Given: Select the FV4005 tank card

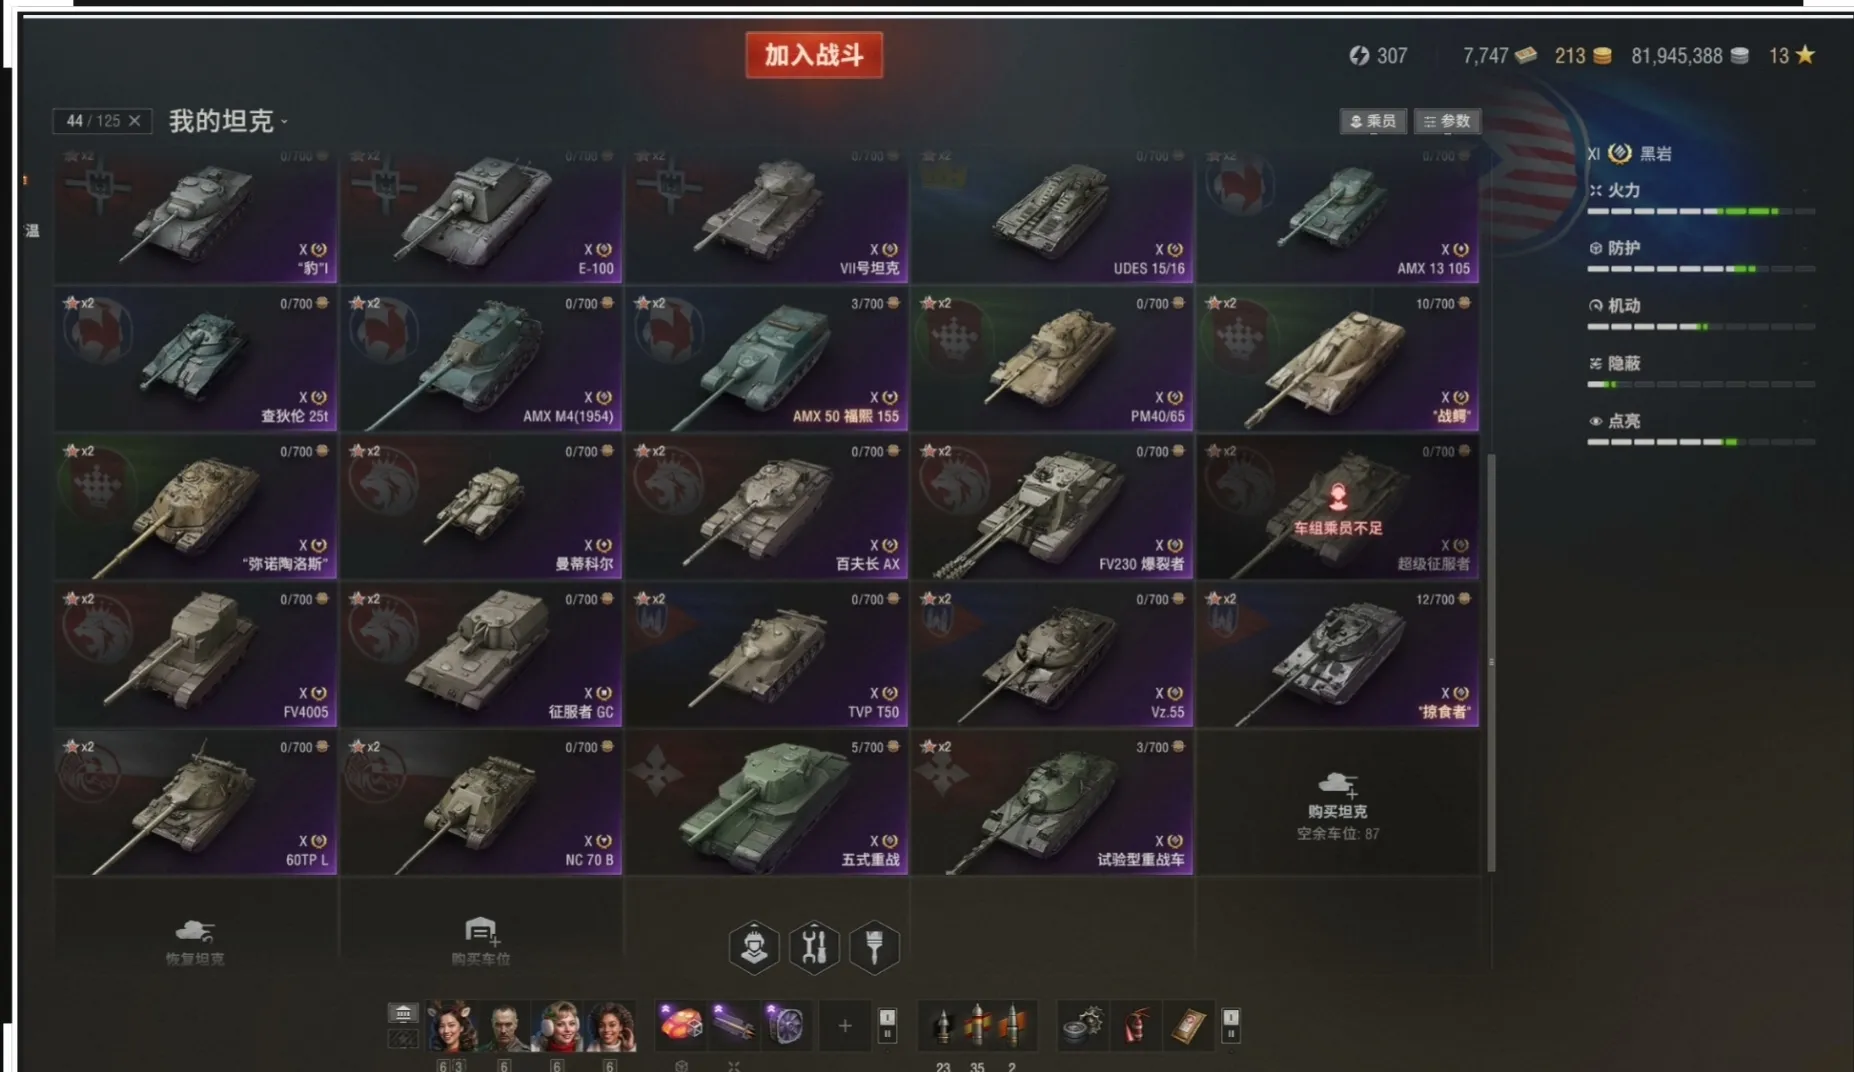Looking at the screenshot, I should [196, 655].
